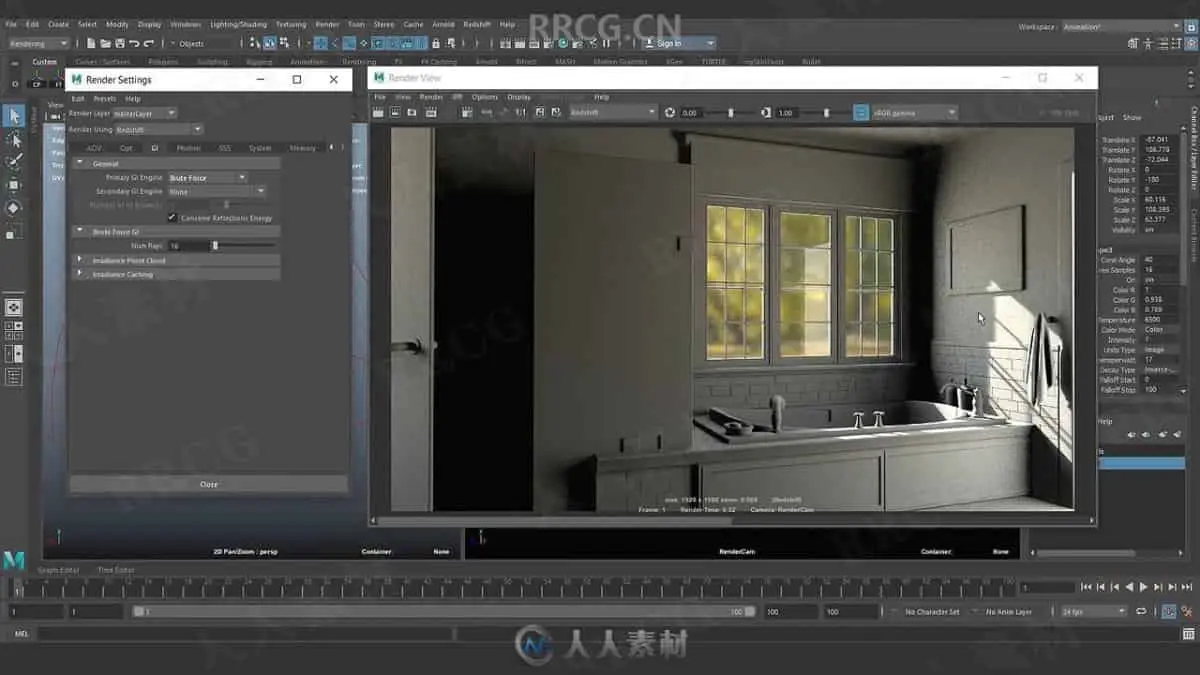Image resolution: width=1200 pixels, height=675 pixels.
Task: Click the Remove Image icon in Render View
Action: click(x=556, y=113)
